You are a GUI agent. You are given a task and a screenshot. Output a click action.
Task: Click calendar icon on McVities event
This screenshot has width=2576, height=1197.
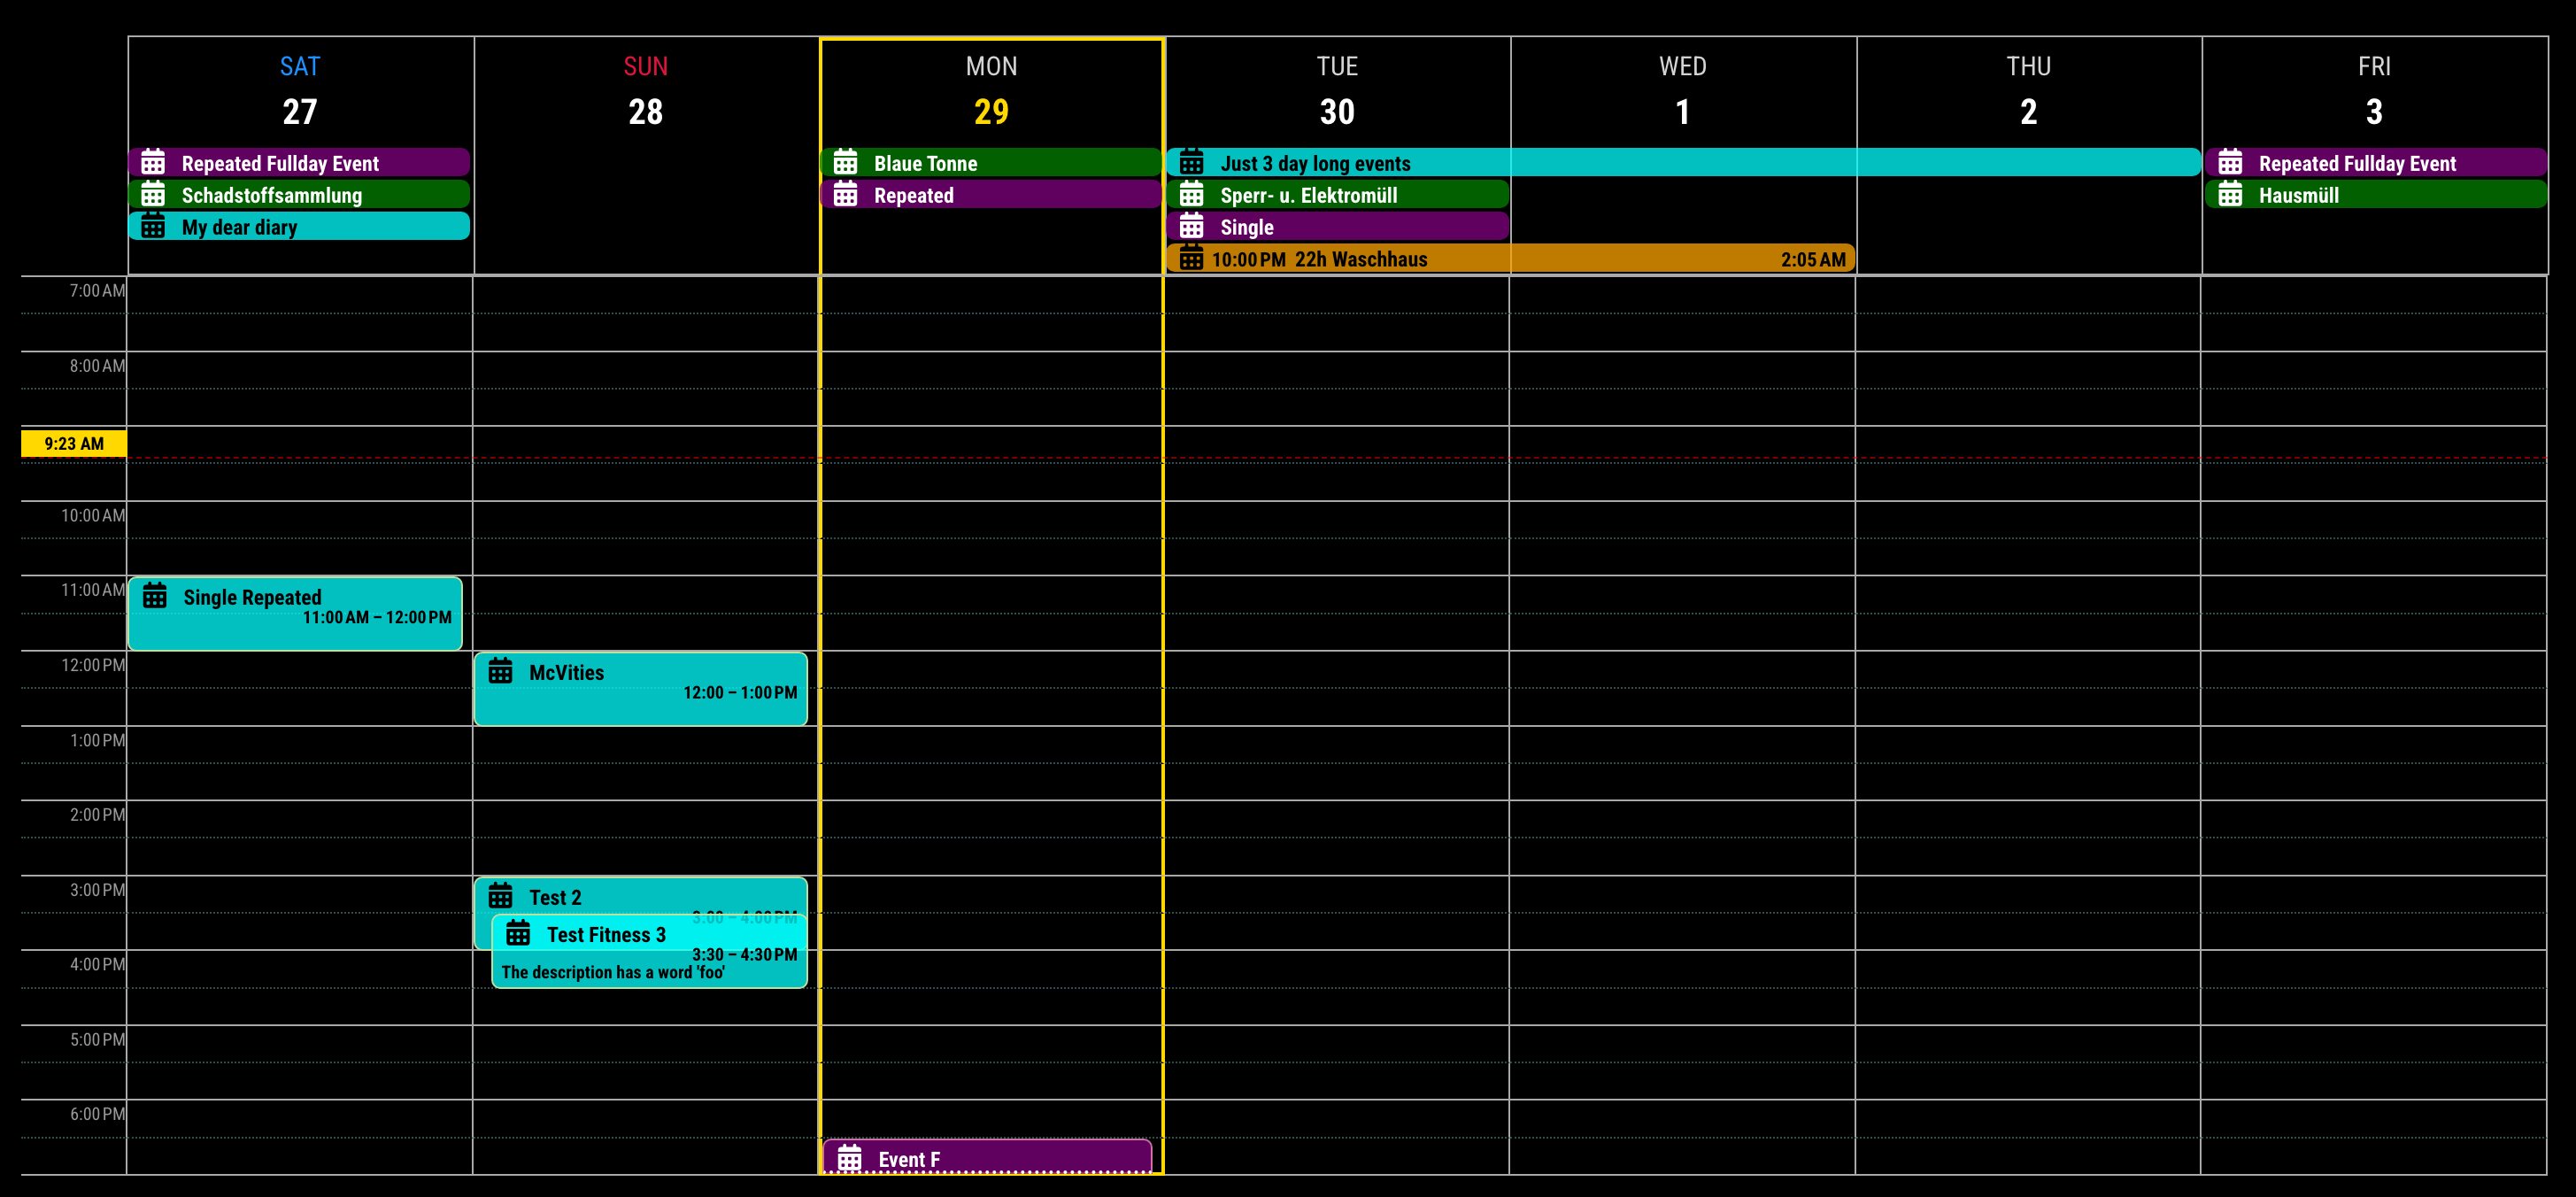(500, 671)
